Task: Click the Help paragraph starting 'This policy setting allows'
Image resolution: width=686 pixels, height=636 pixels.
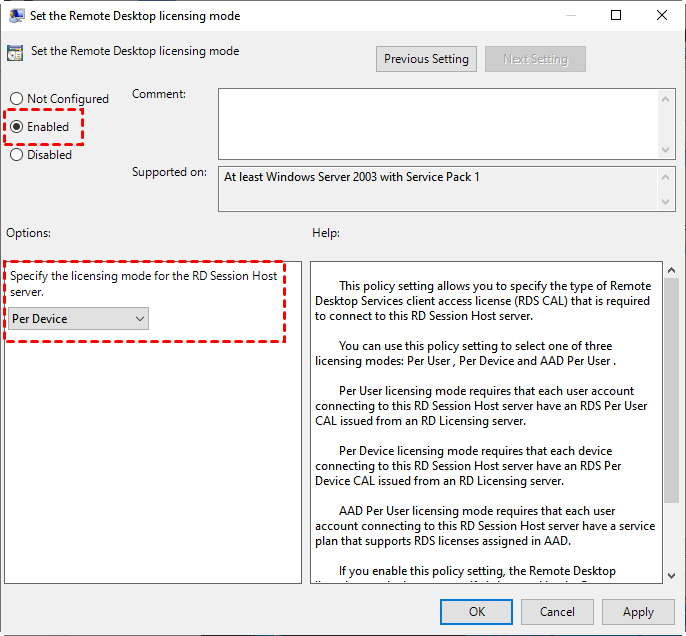Action: pos(483,301)
